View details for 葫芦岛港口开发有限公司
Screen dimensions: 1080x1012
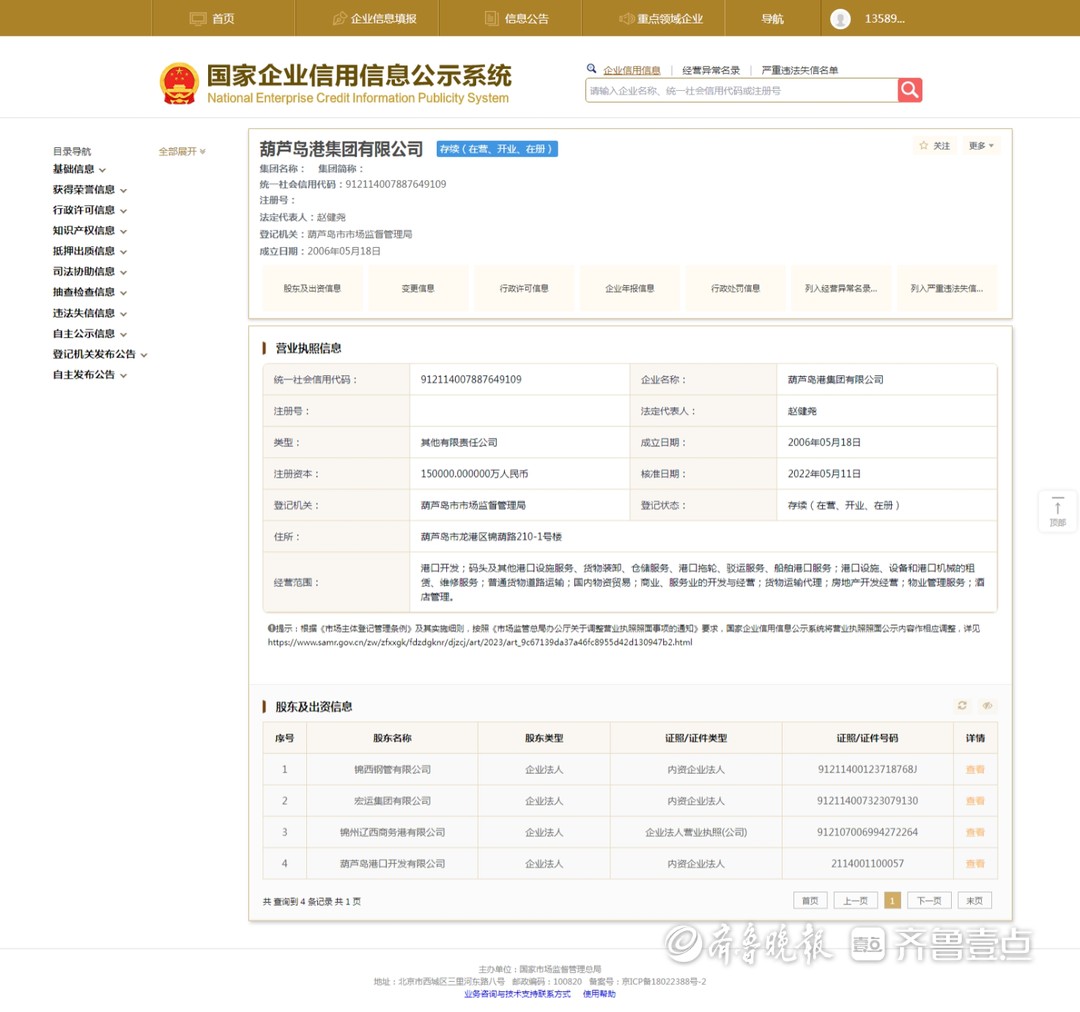[x=975, y=864]
